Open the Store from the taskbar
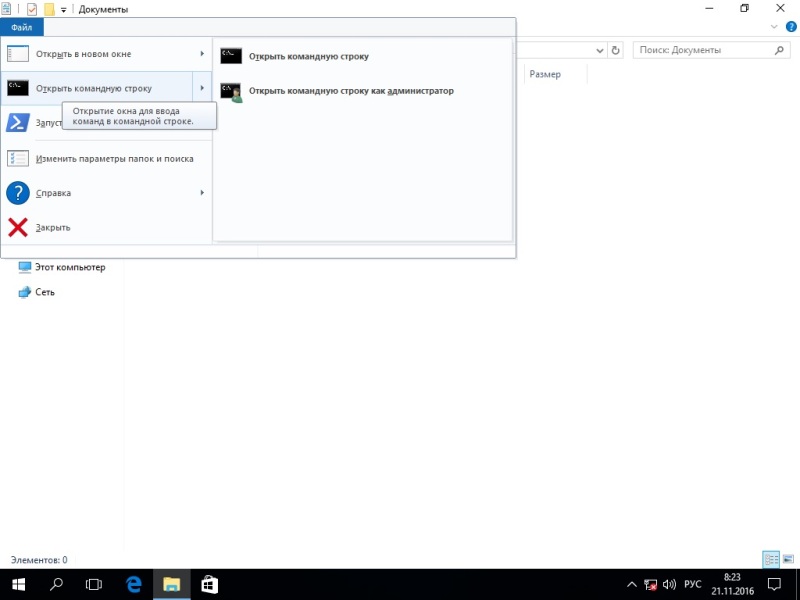The image size is (800, 600). (x=210, y=585)
